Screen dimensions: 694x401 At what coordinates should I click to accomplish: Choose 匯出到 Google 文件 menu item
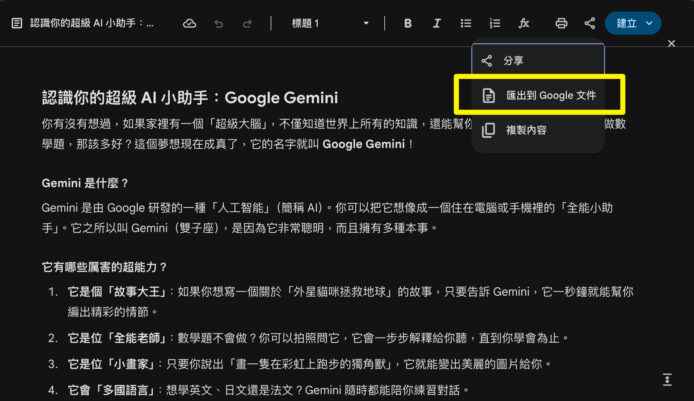(539, 95)
